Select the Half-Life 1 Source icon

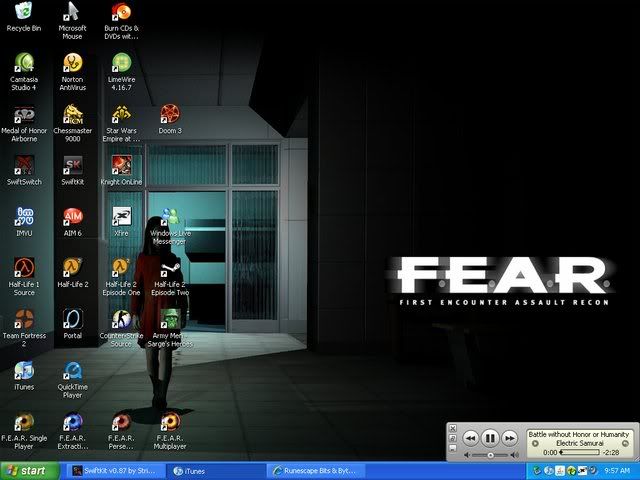click(24, 277)
